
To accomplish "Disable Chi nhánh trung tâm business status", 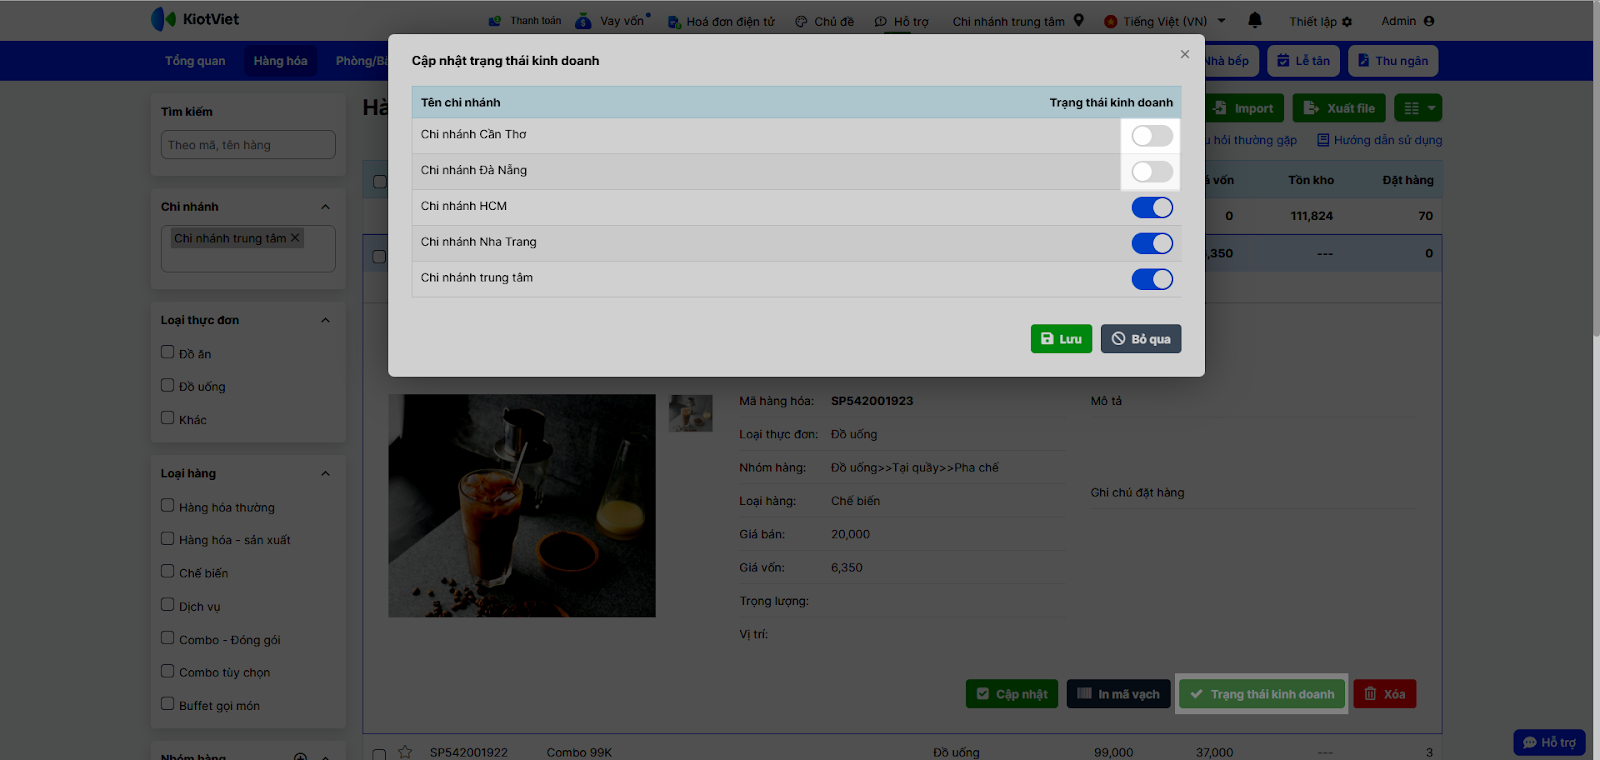I will pos(1152,279).
